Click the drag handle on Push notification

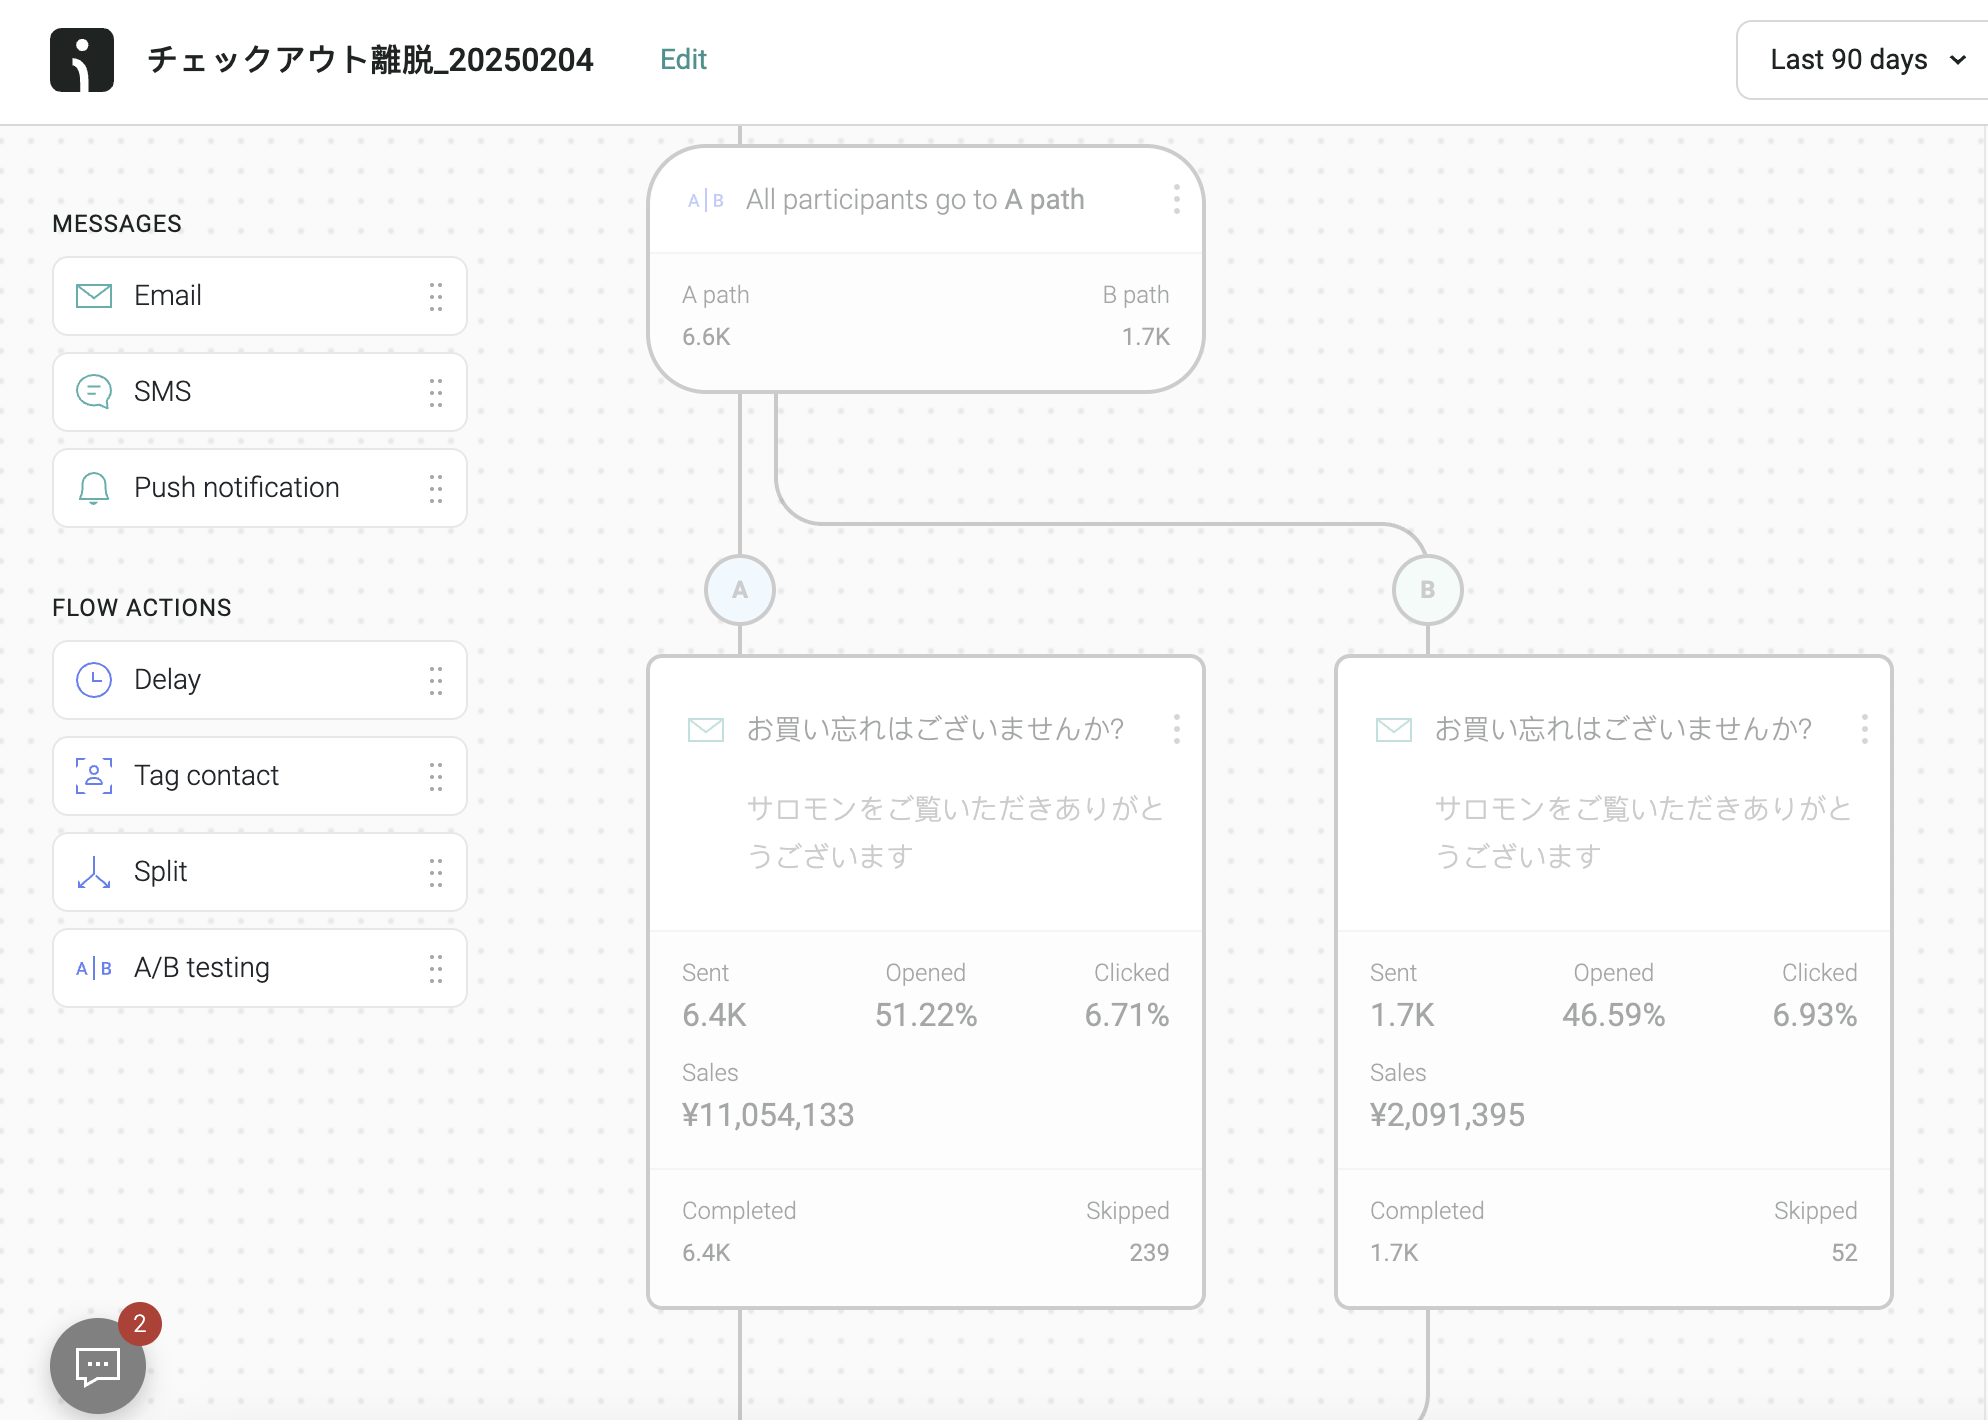click(436, 488)
